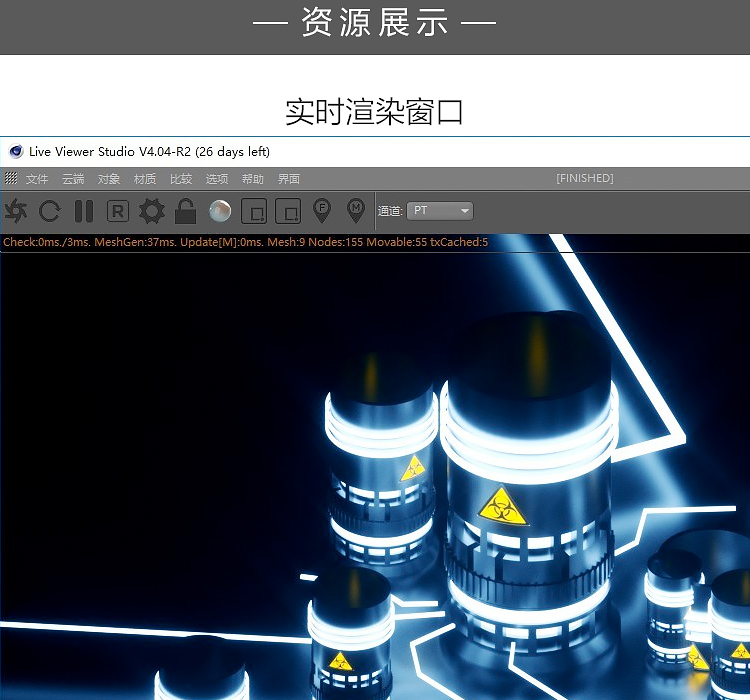The image size is (750, 700).
Task: Click the render statistics line starting Check:0ms
Action: (x=245, y=242)
